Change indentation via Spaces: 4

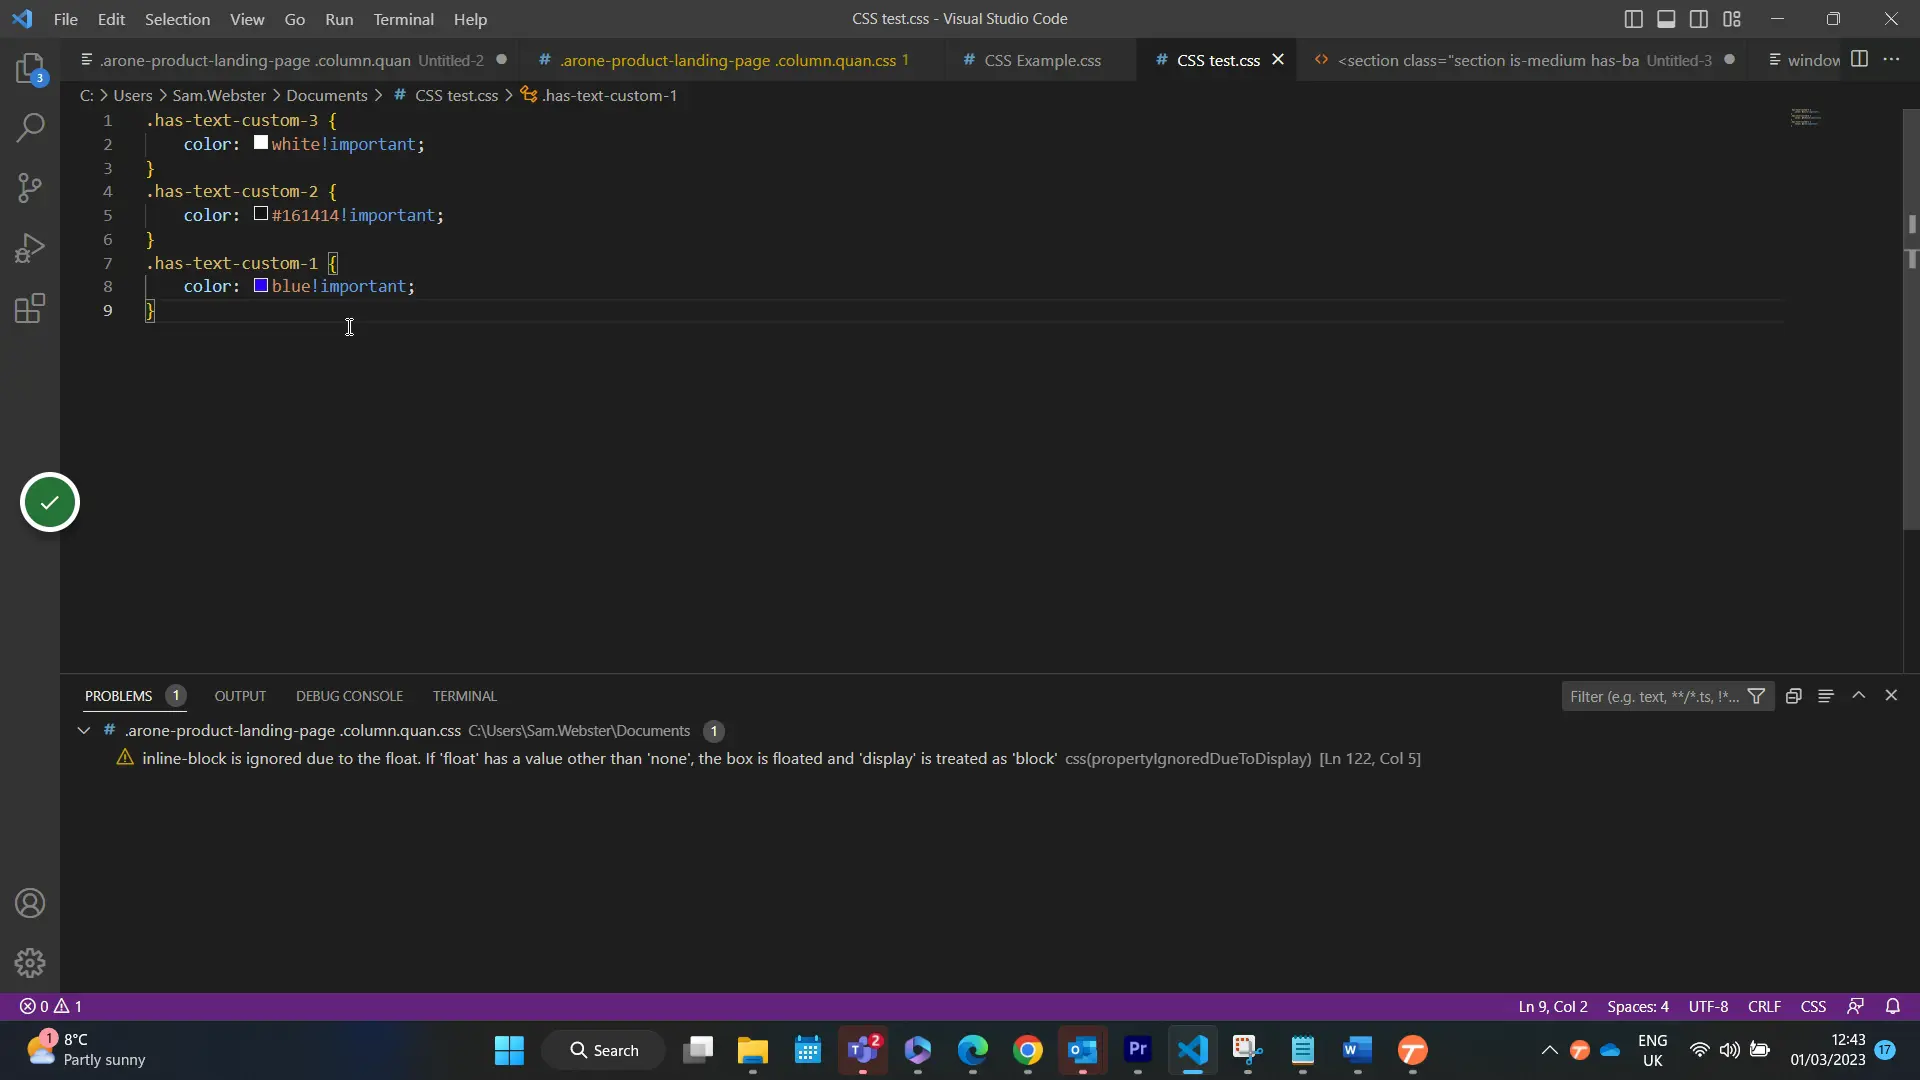[1638, 1007]
